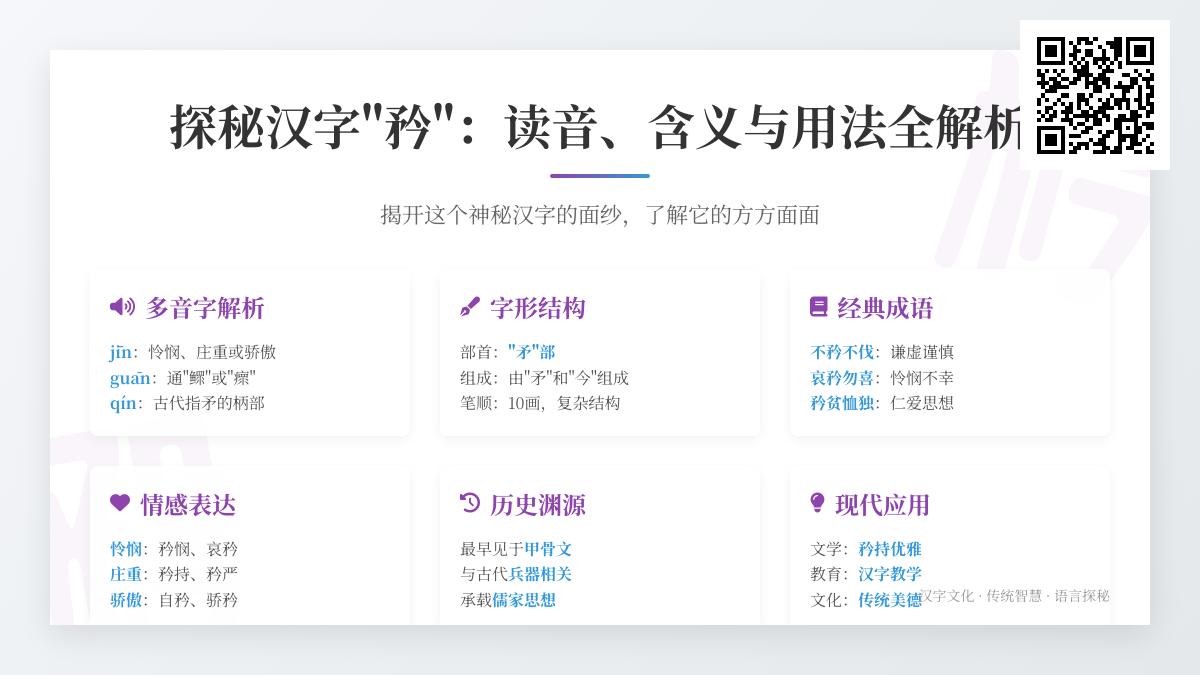Image resolution: width=1200 pixels, height=675 pixels.
Task: Click the definition 古代指矛的柄部
Action: (x=209, y=403)
